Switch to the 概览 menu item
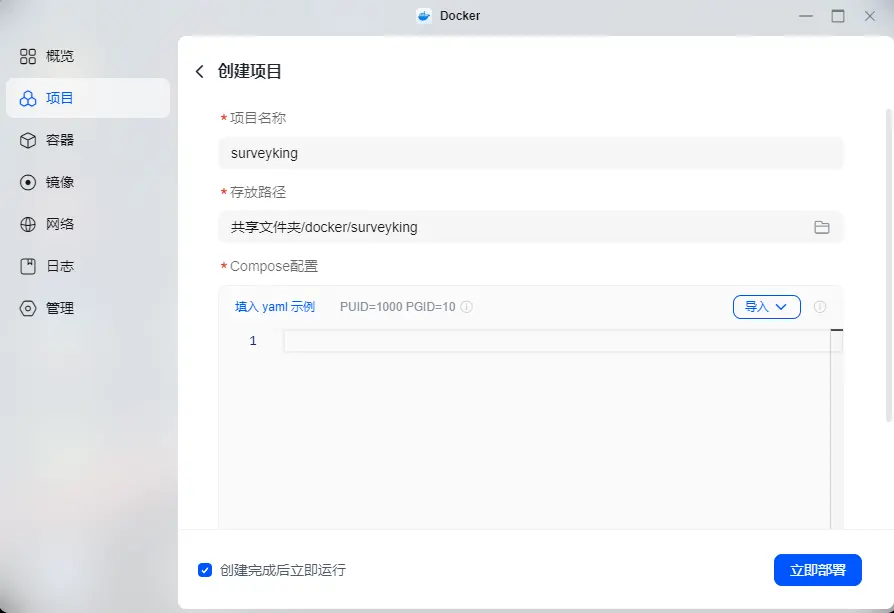Image resolution: width=894 pixels, height=613 pixels. [x=88, y=56]
